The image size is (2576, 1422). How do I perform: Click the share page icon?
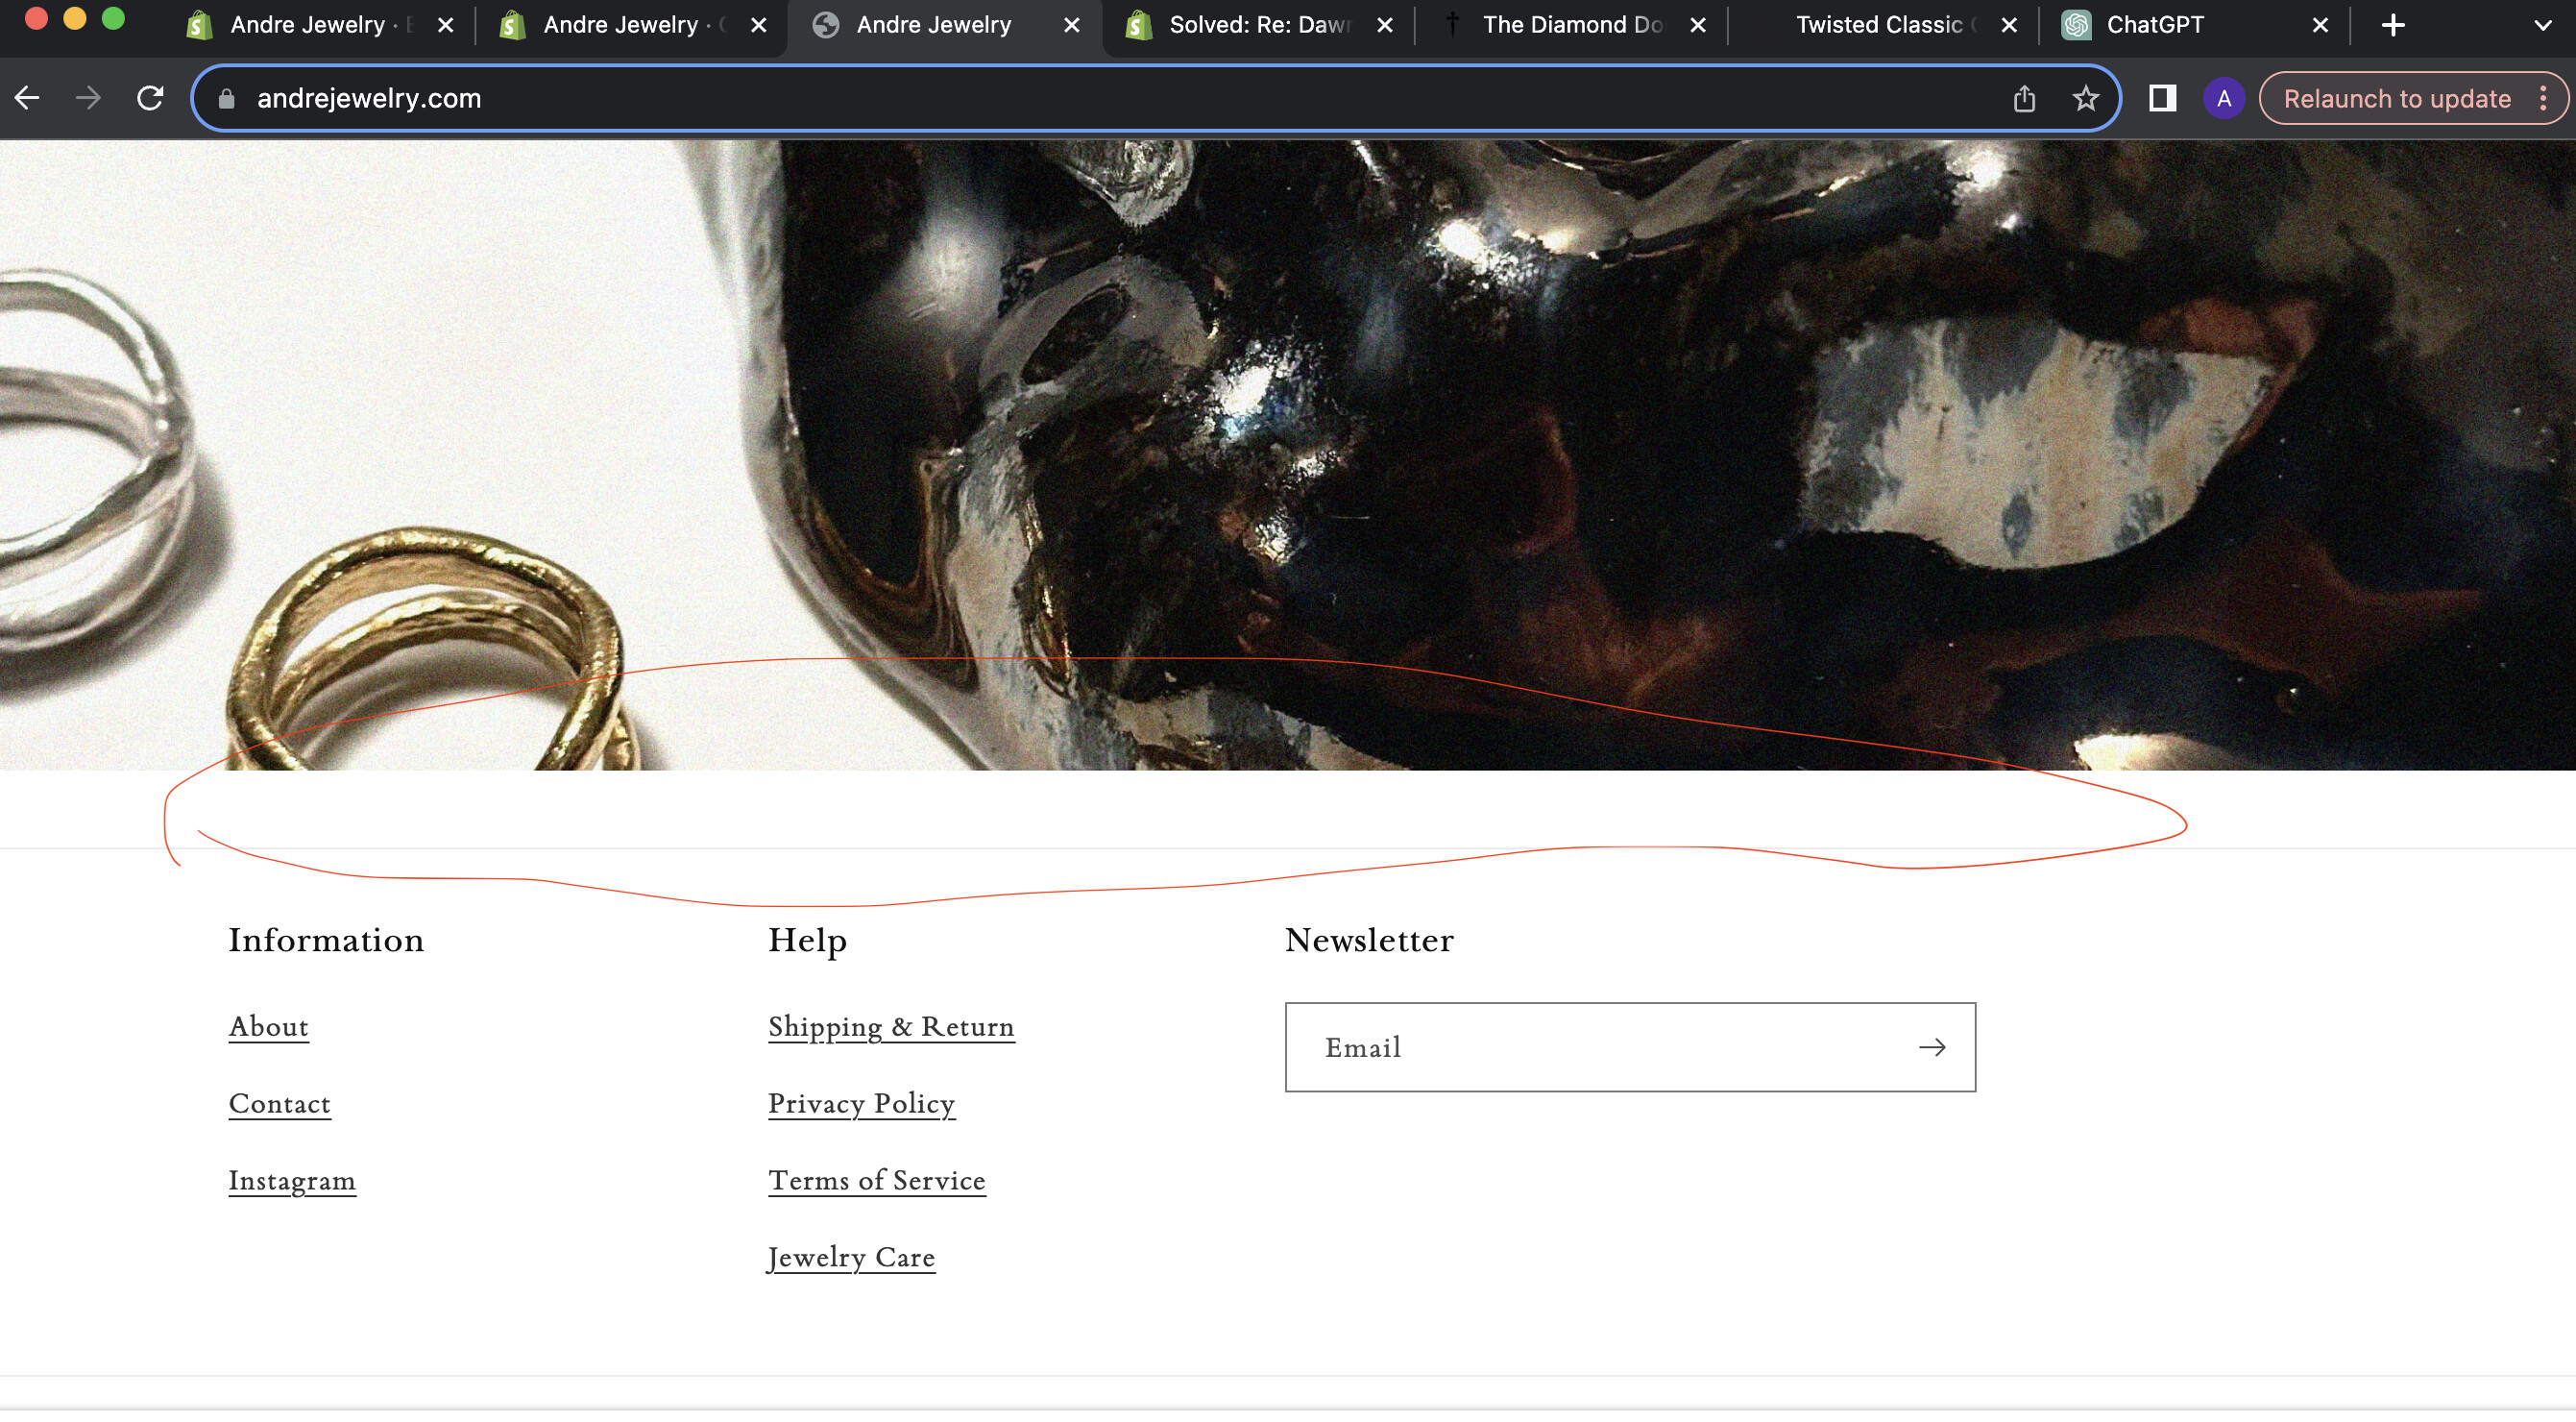coord(2024,98)
